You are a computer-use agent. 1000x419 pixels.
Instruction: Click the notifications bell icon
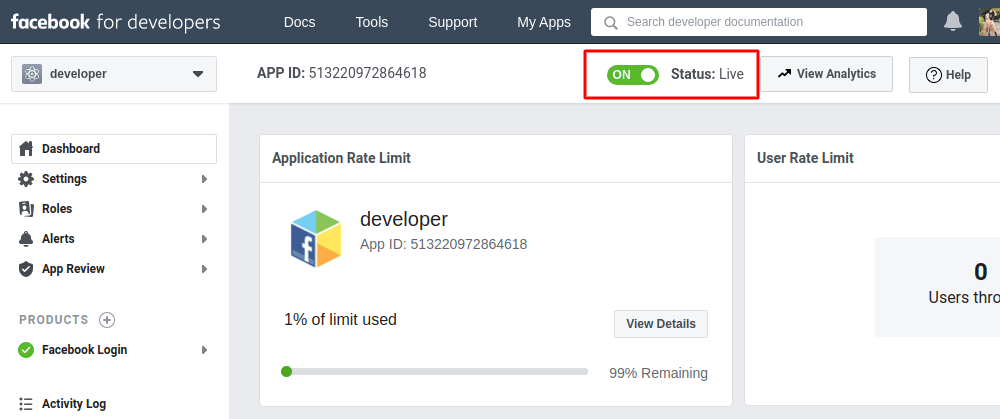pyautogui.click(x=953, y=21)
